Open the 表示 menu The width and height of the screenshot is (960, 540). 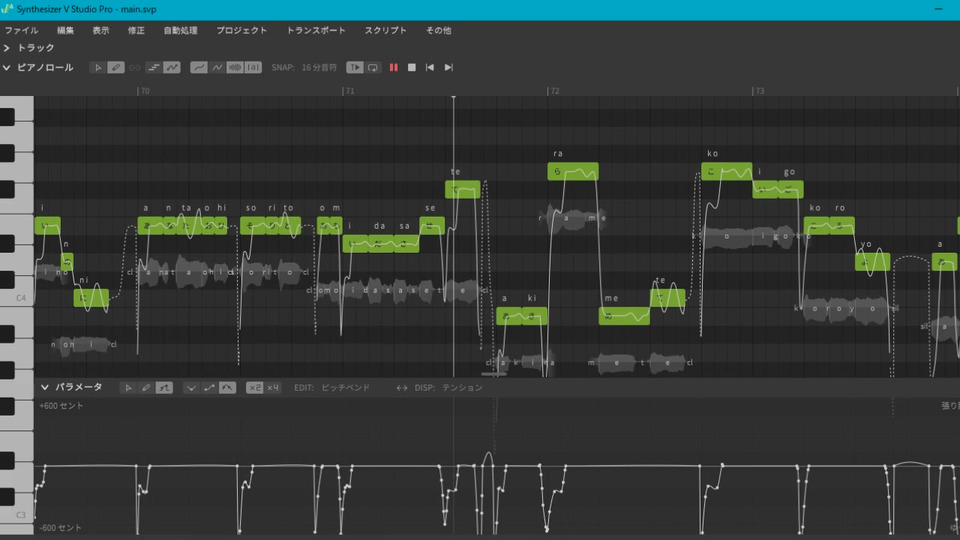101,30
